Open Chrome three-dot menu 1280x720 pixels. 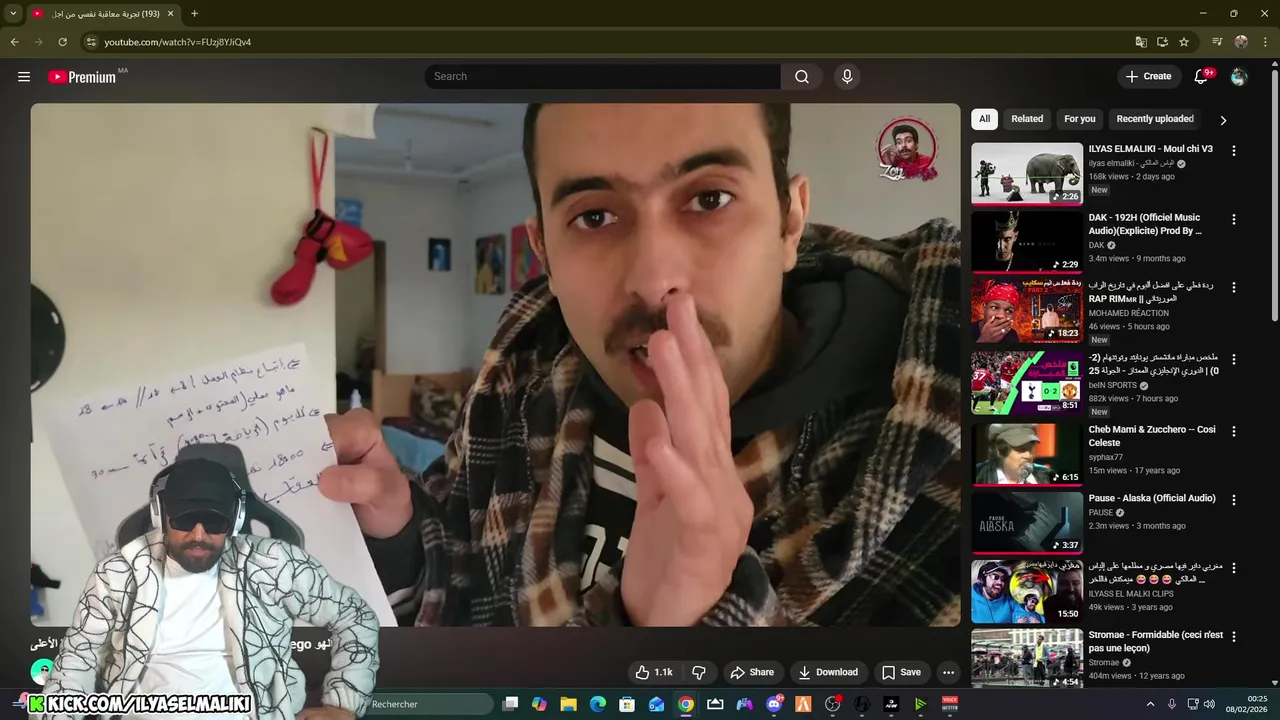tap(1266, 42)
